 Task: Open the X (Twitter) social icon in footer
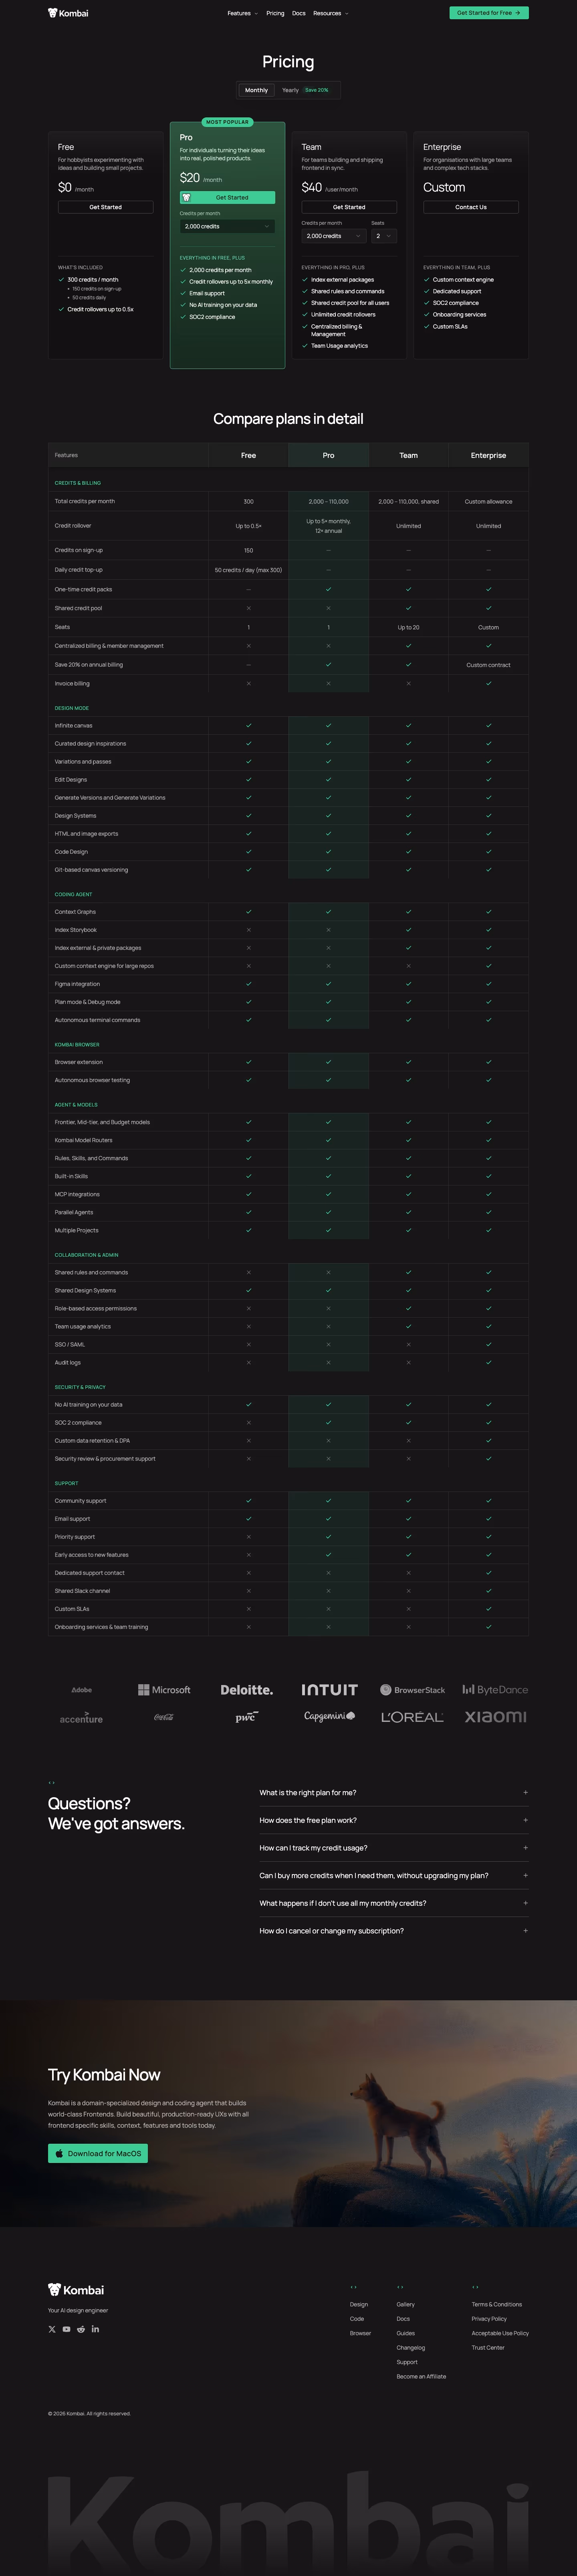pyautogui.click(x=52, y=2329)
